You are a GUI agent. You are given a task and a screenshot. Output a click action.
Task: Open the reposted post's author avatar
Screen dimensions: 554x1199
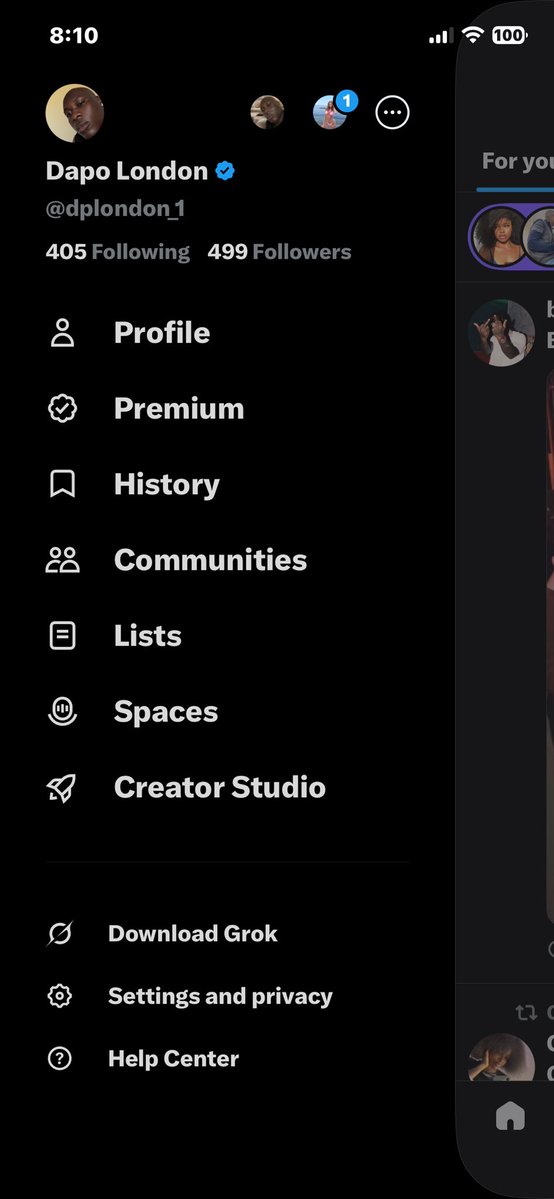(501, 1058)
